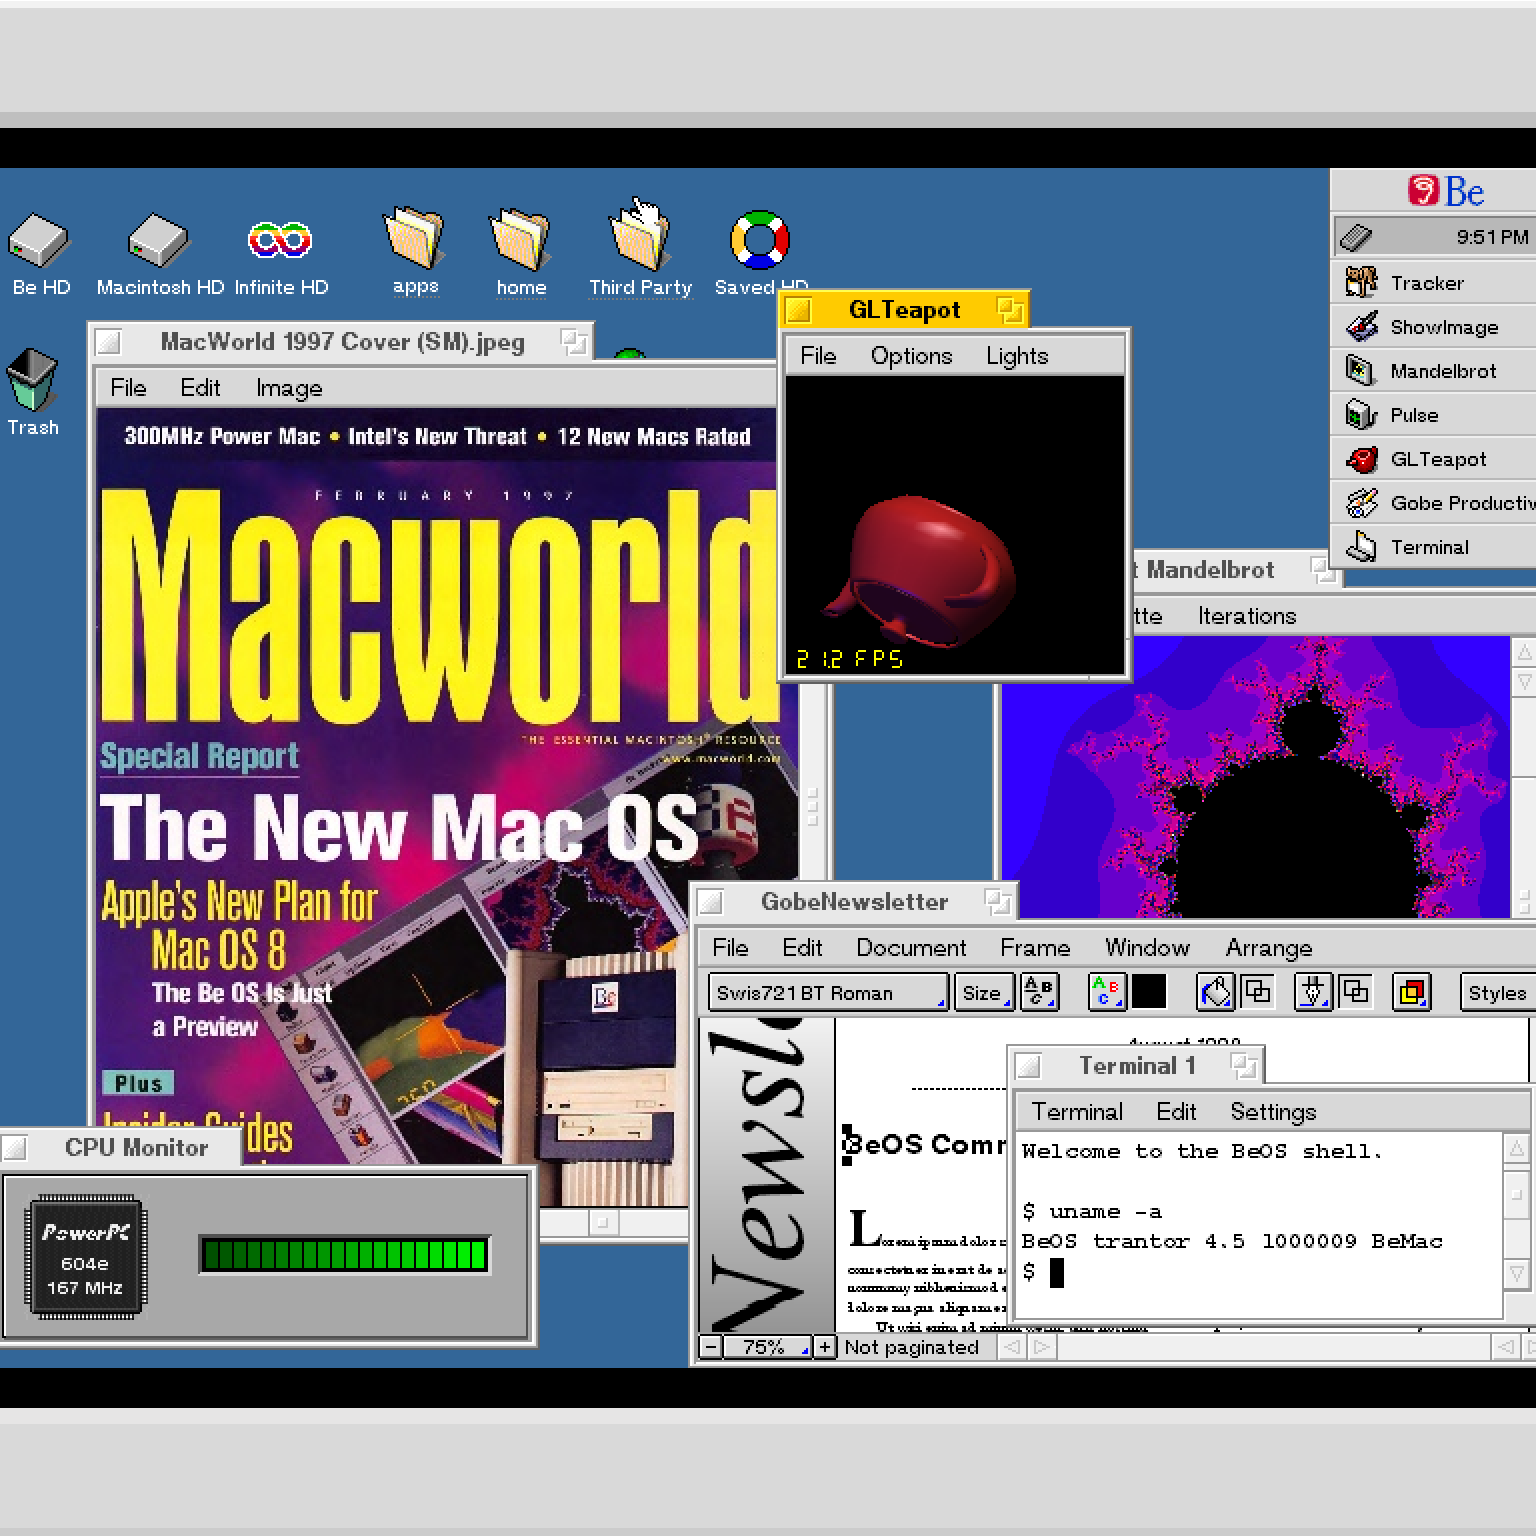Click the Trash icon on desktop
The image size is (1536, 1536).
click(32, 380)
